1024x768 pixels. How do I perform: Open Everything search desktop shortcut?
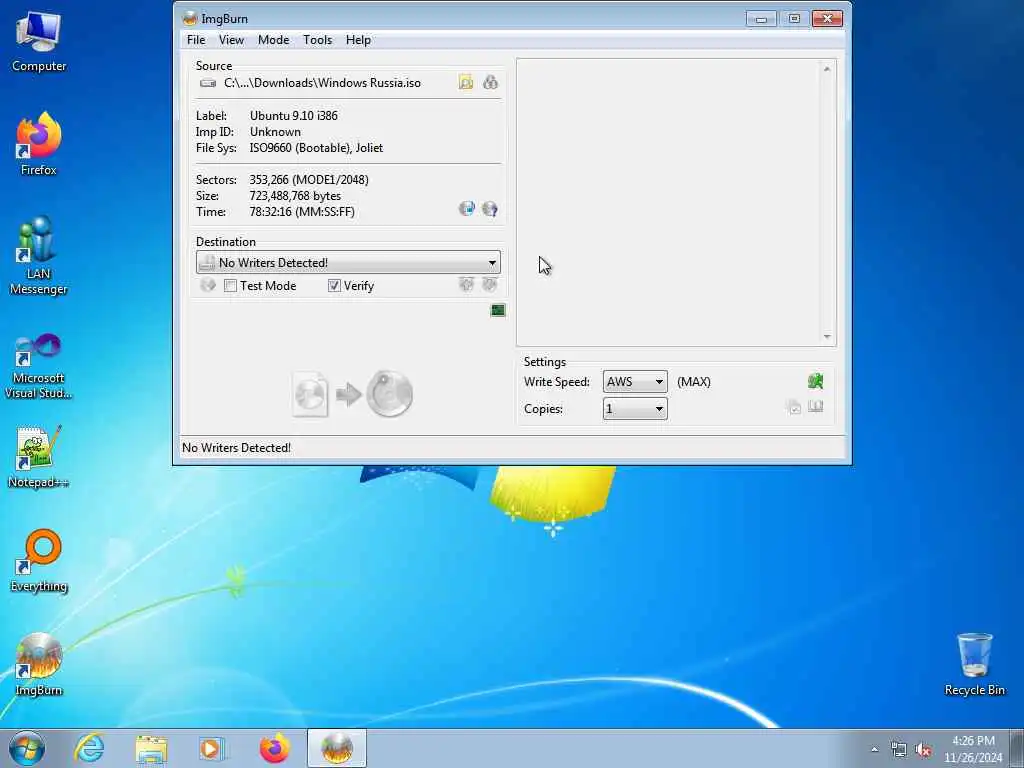click(x=39, y=560)
